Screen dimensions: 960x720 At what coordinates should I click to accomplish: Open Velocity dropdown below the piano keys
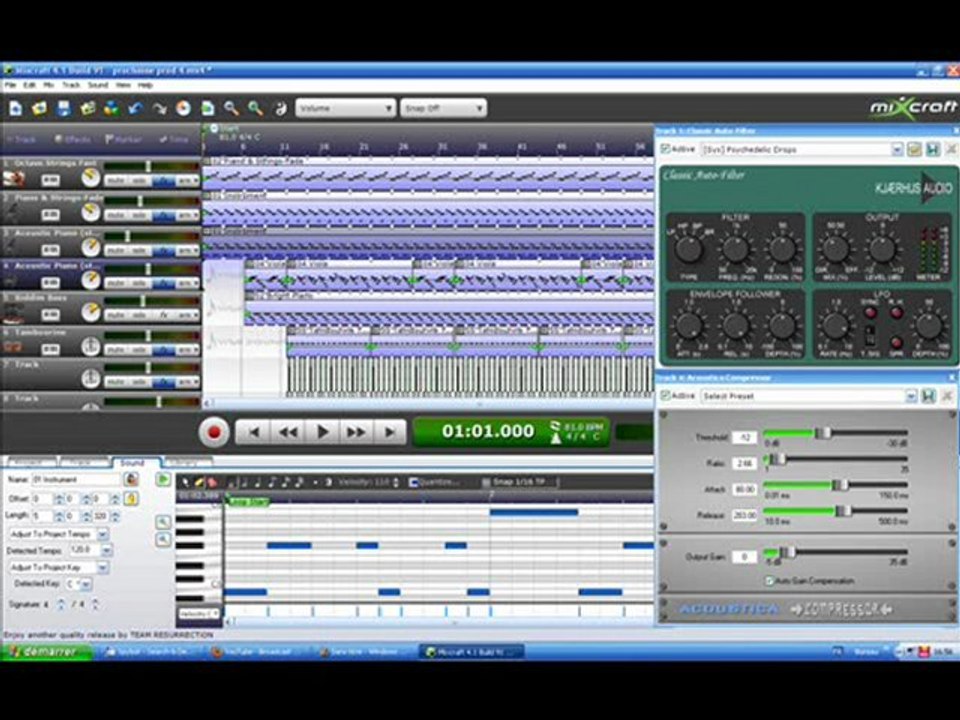point(198,613)
